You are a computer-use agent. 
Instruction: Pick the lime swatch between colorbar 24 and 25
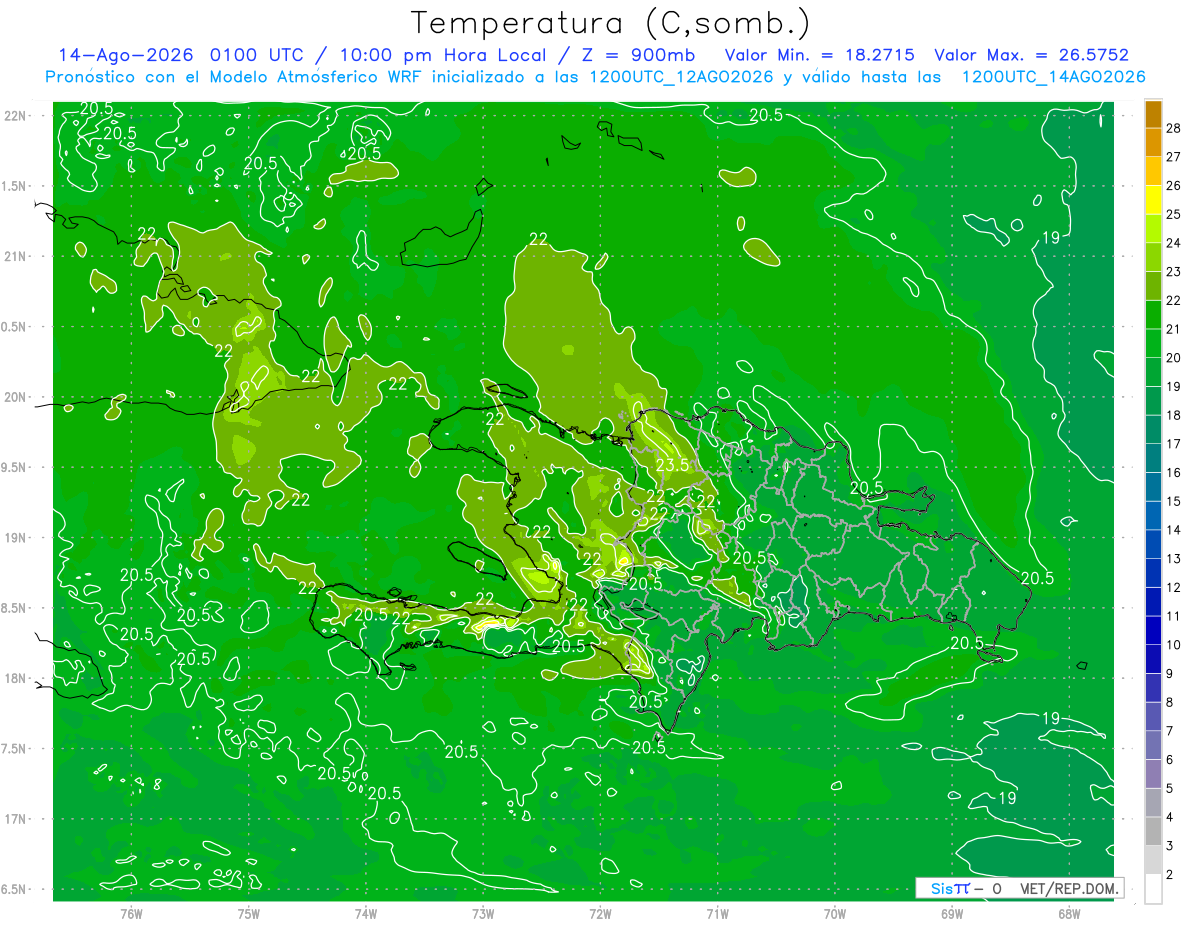click(x=1153, y=229)
